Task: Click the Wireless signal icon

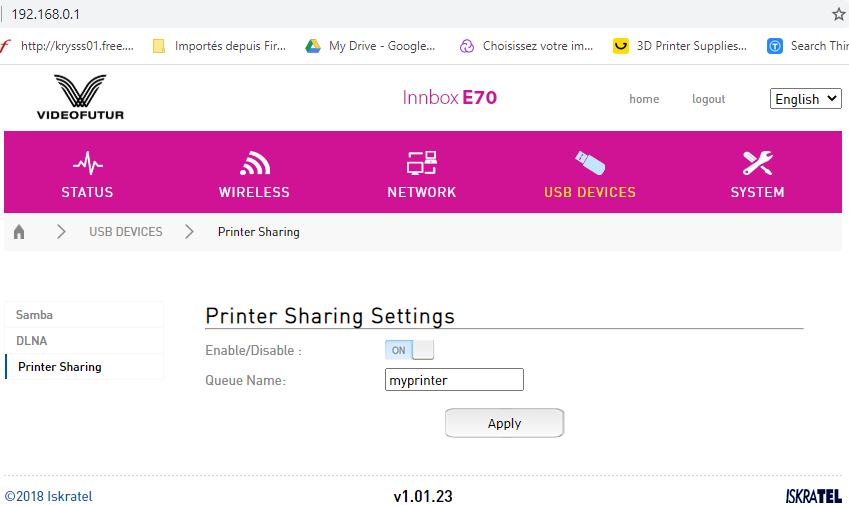Action: (x=254, y=162)
